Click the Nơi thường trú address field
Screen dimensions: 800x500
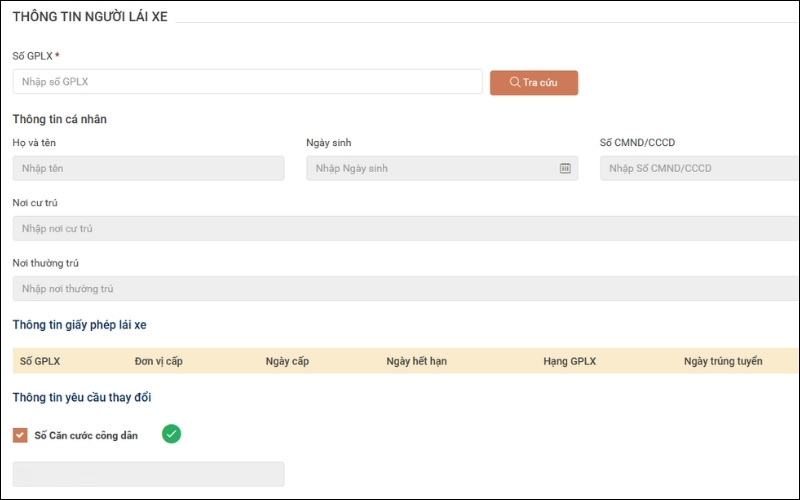coord(400,288)
